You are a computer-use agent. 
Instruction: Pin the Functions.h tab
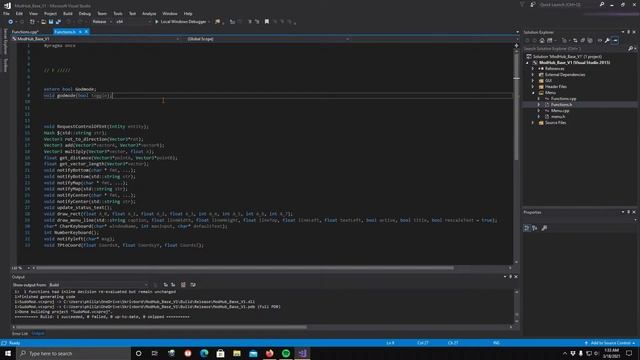(x=80, y=32)
